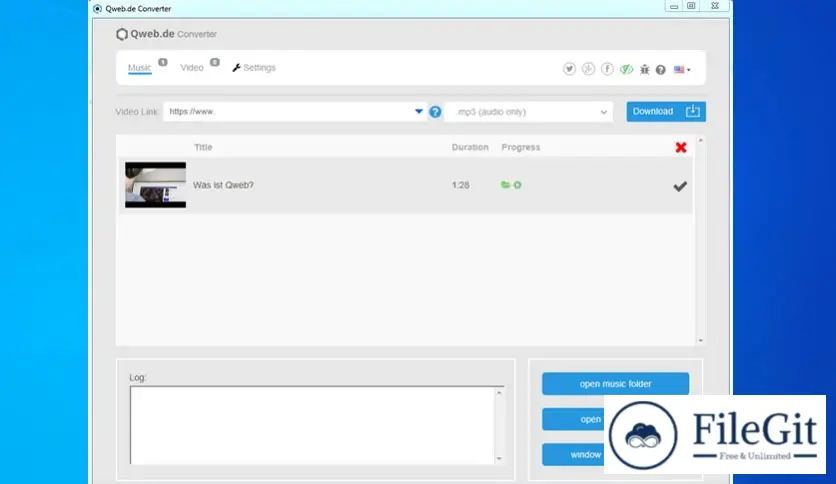Click the checkmark on the Was ist Qweb row

[680, 186]
